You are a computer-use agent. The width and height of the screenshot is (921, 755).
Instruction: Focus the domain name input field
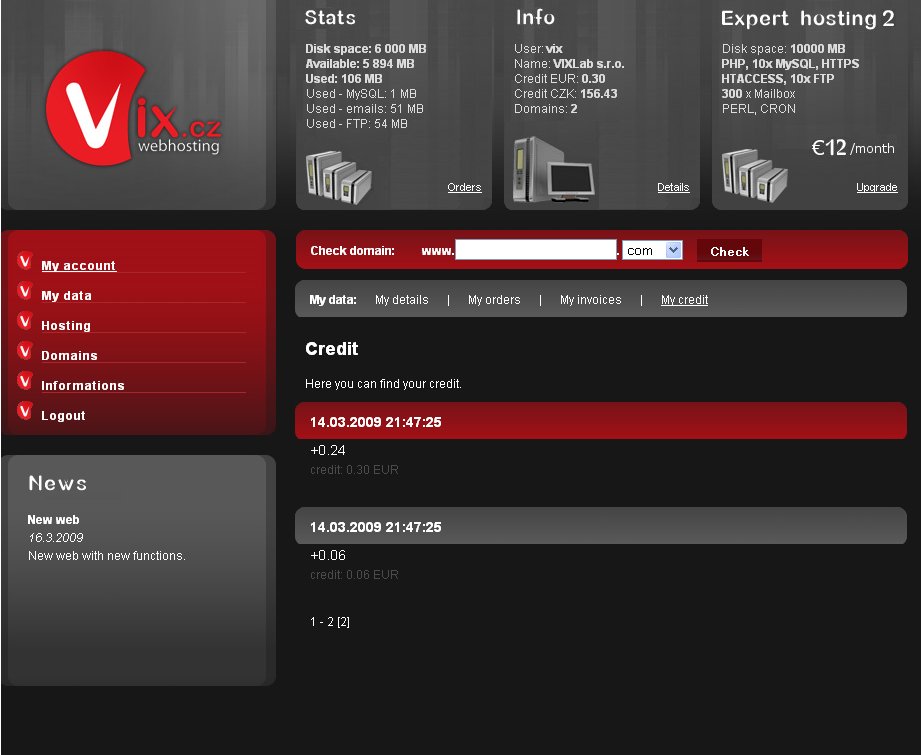pyautogui.click(x=536, y=250)
